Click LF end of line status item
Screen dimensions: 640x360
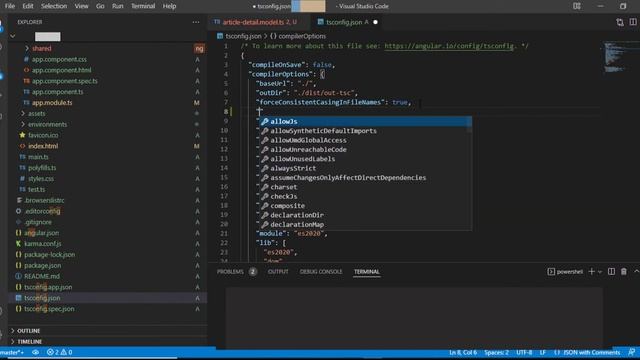[x=542, y=352]
